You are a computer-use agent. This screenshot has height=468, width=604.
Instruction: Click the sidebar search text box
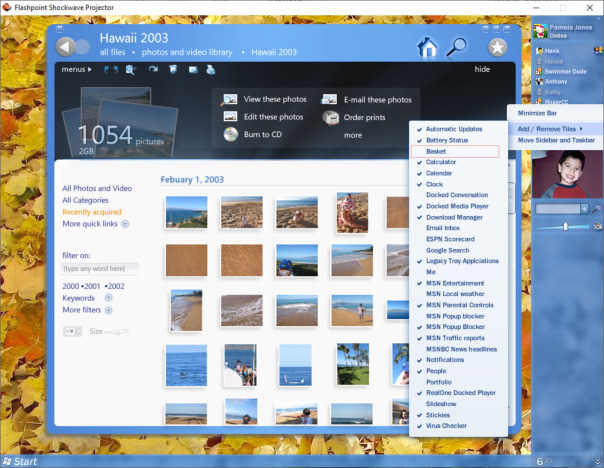point(557,209)
